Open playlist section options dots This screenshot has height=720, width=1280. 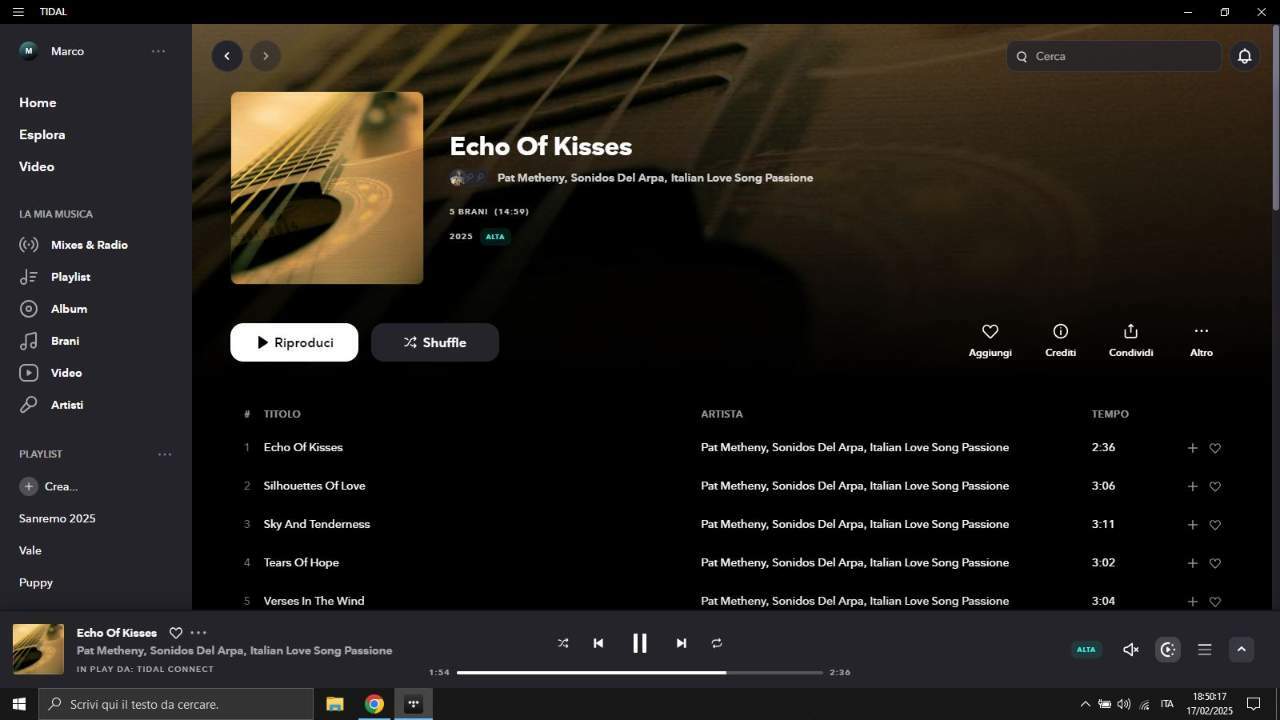pyautogui.click(x=165, y=454)
